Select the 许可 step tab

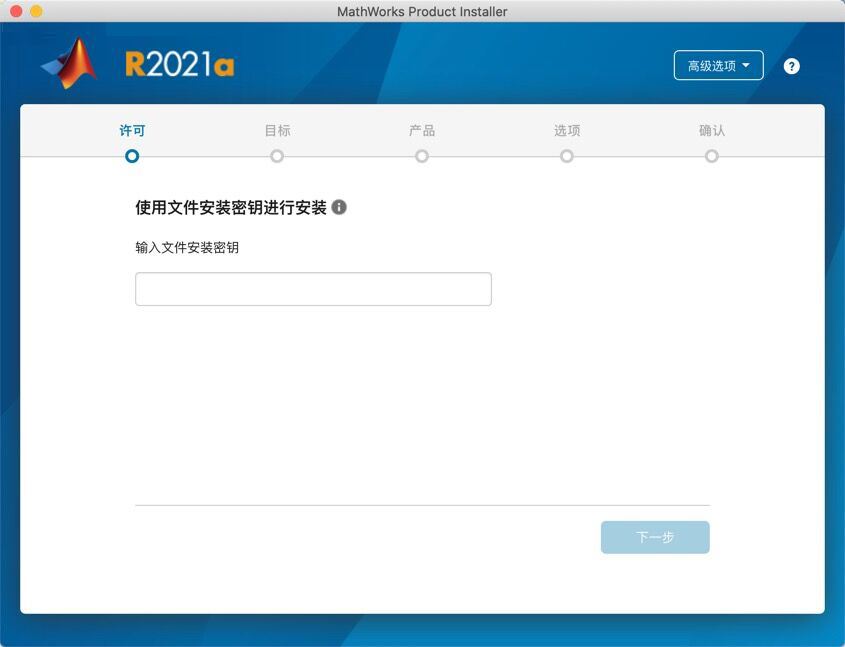click(132, 130)
